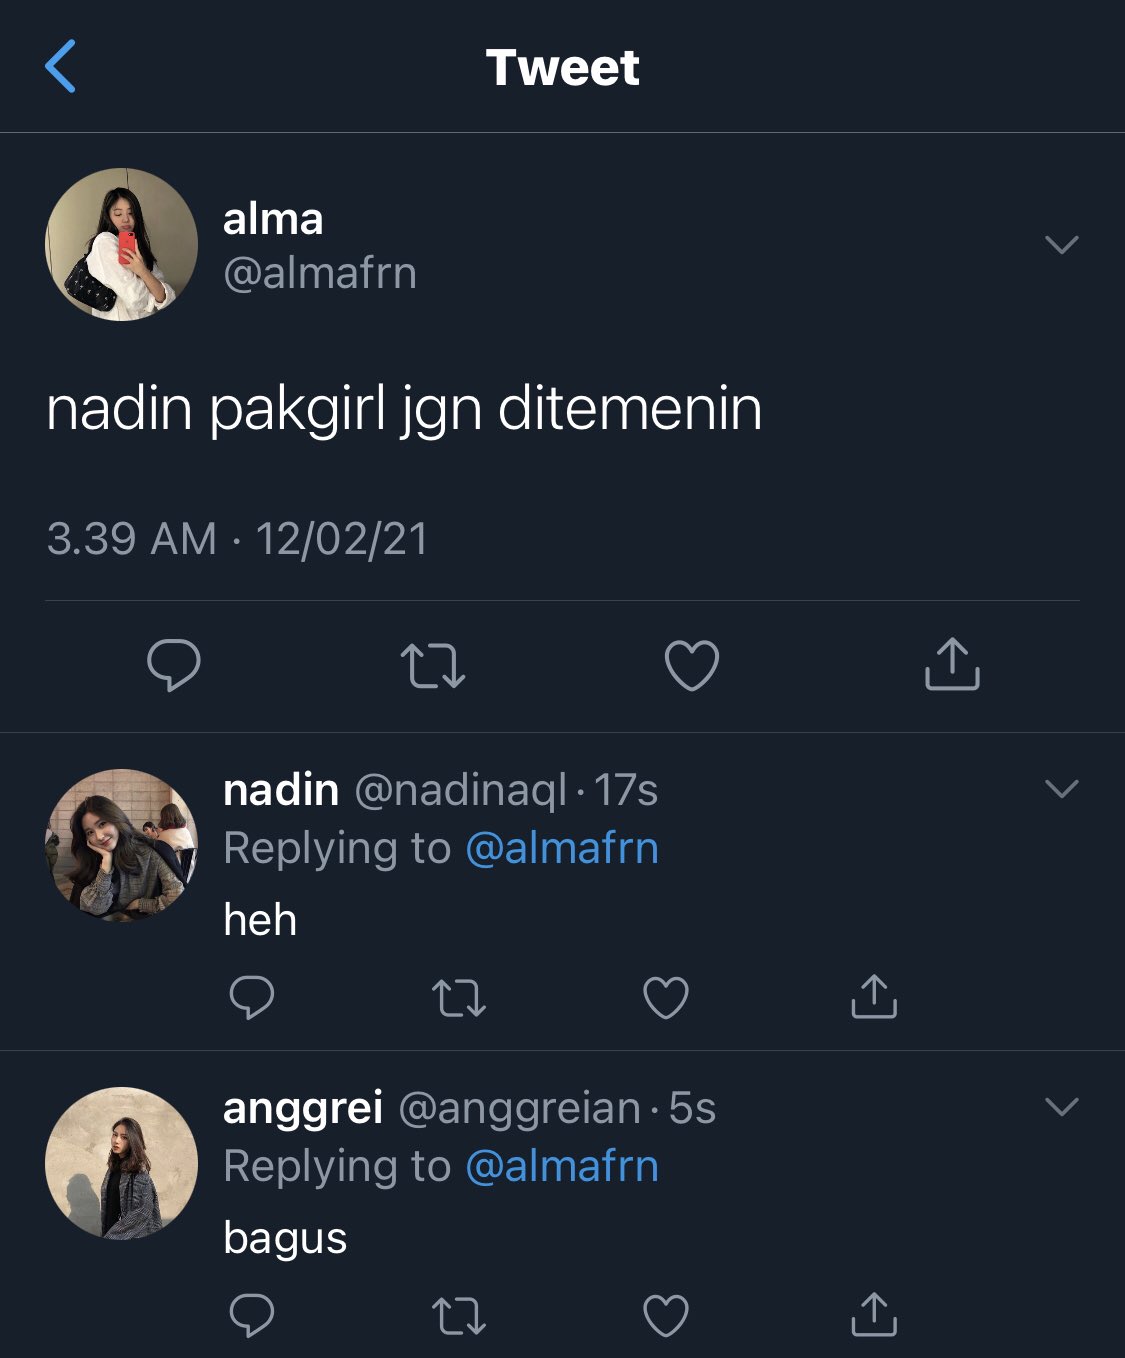Like nadin's 'heh' reply

(x=666, y=997)
